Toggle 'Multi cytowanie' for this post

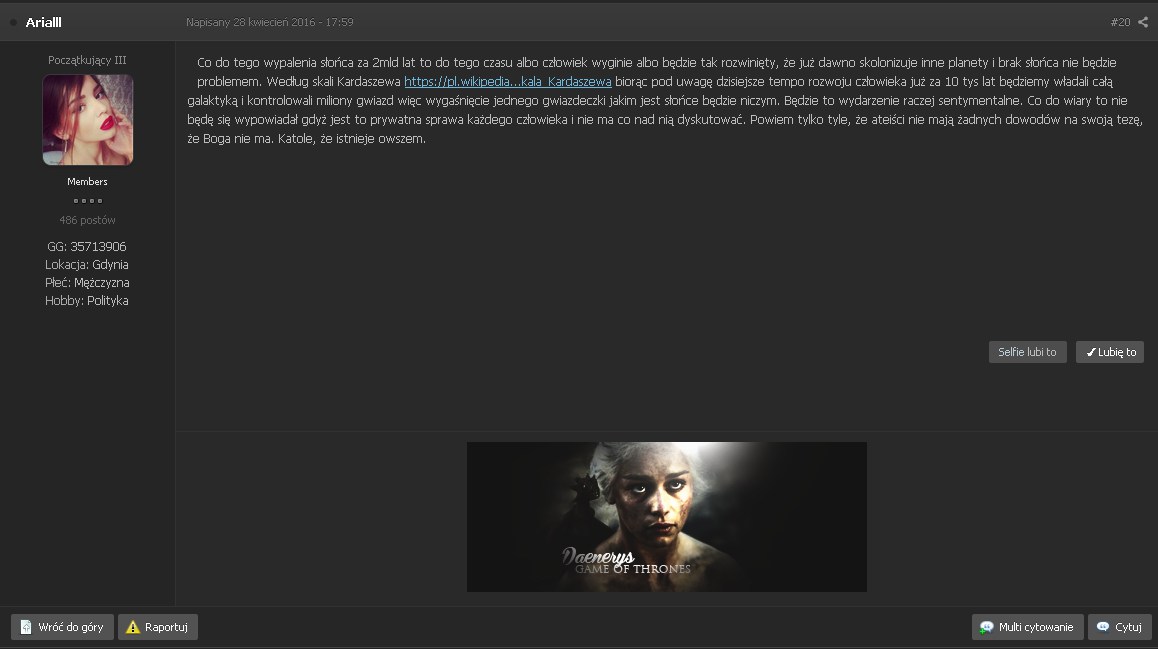point(1027,627)
